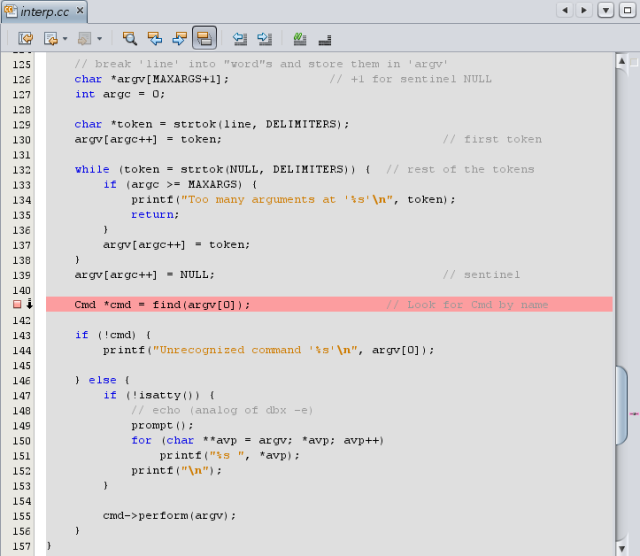Click the Comment lines icon
Screen dimensions: 640x556
click(300, 39)
